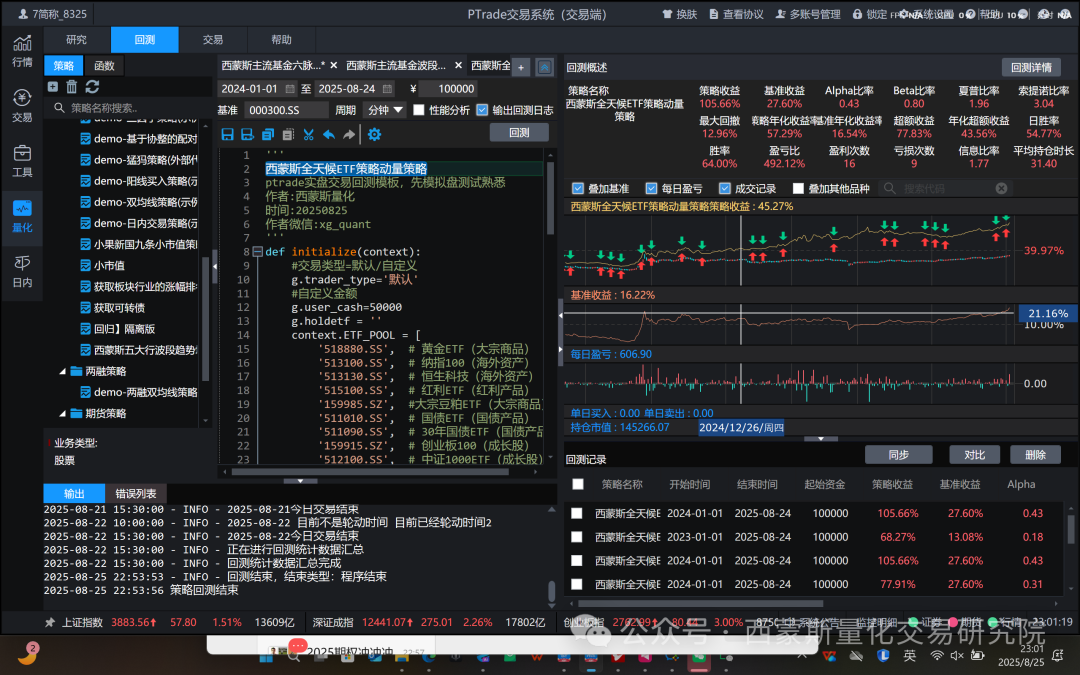Screen dimensions: 1080x675
Task: Toggle 输出回测日志 checkbox
Action: pos(482,110)
